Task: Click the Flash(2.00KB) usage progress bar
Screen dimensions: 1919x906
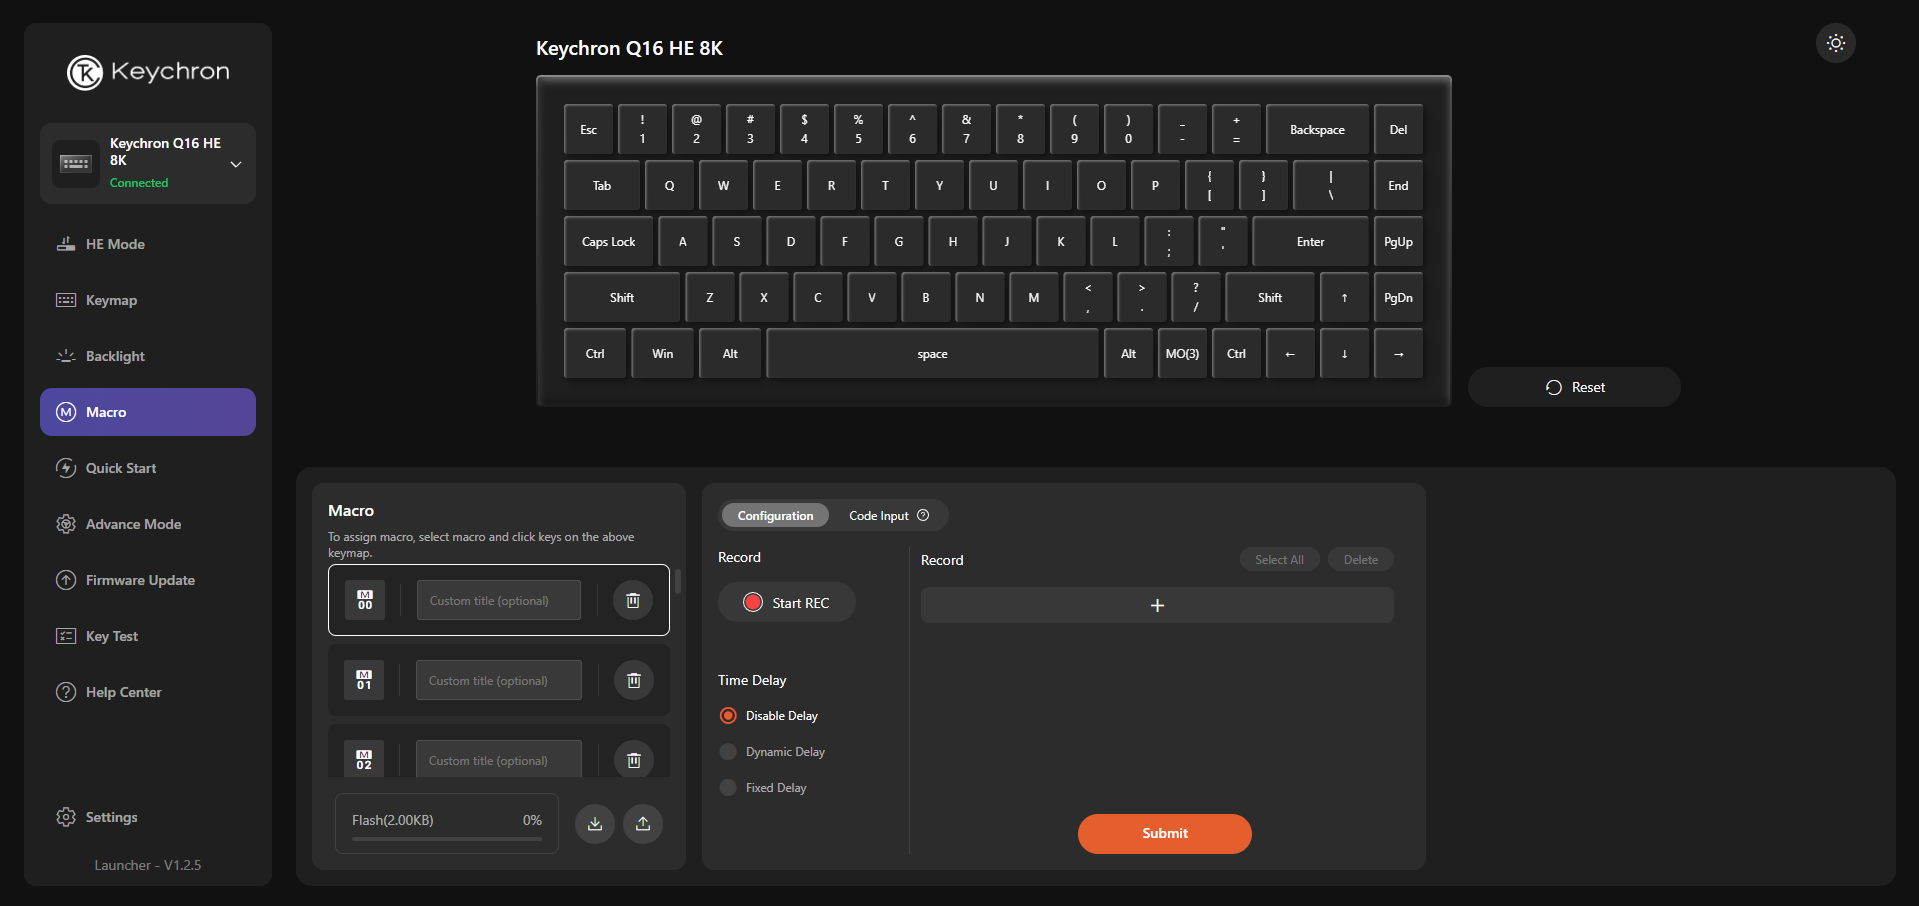Action: click(447, 839)
